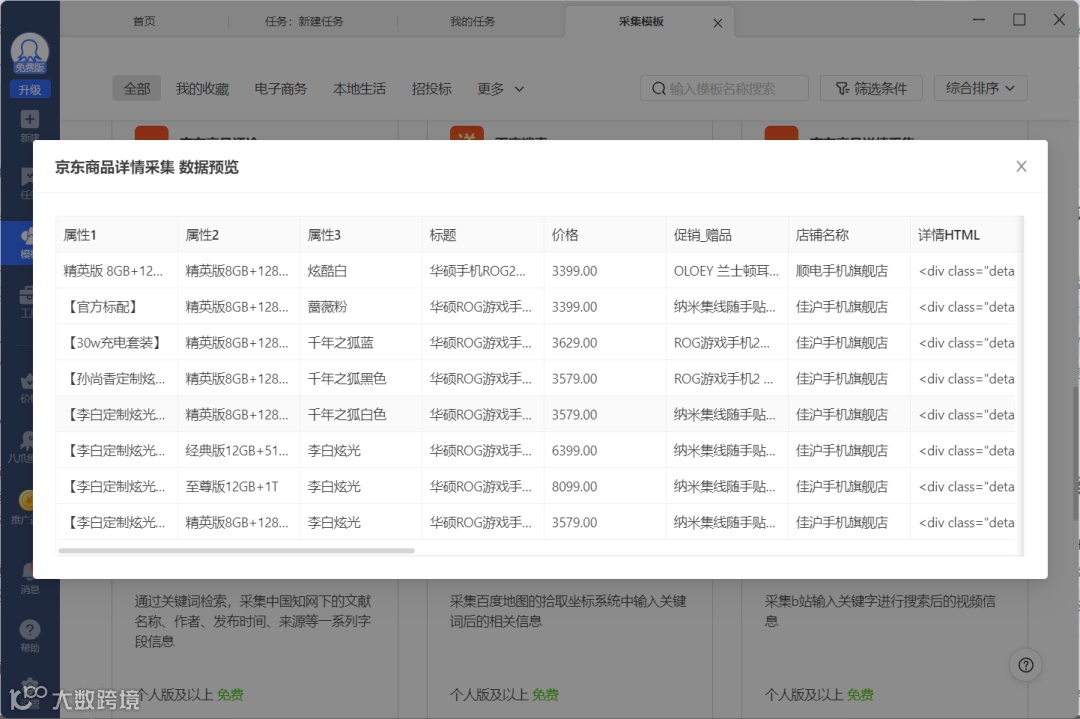Click the 新建 plus icon in sidebar
The width and height of the screenshot is (1080, 719).
(x=30, y=119)
